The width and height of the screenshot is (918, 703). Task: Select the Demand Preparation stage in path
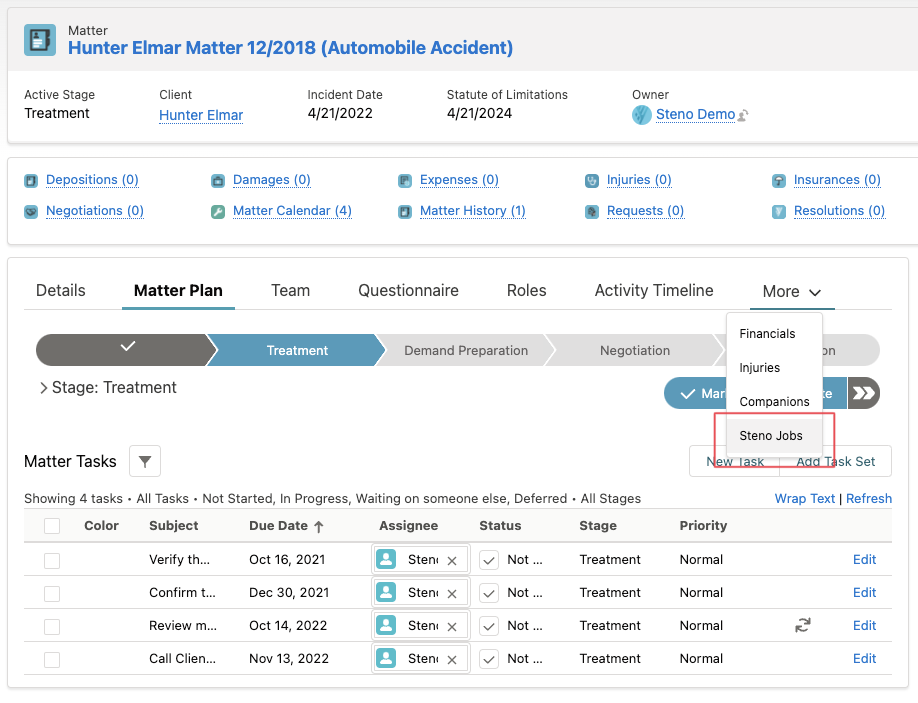466,350
